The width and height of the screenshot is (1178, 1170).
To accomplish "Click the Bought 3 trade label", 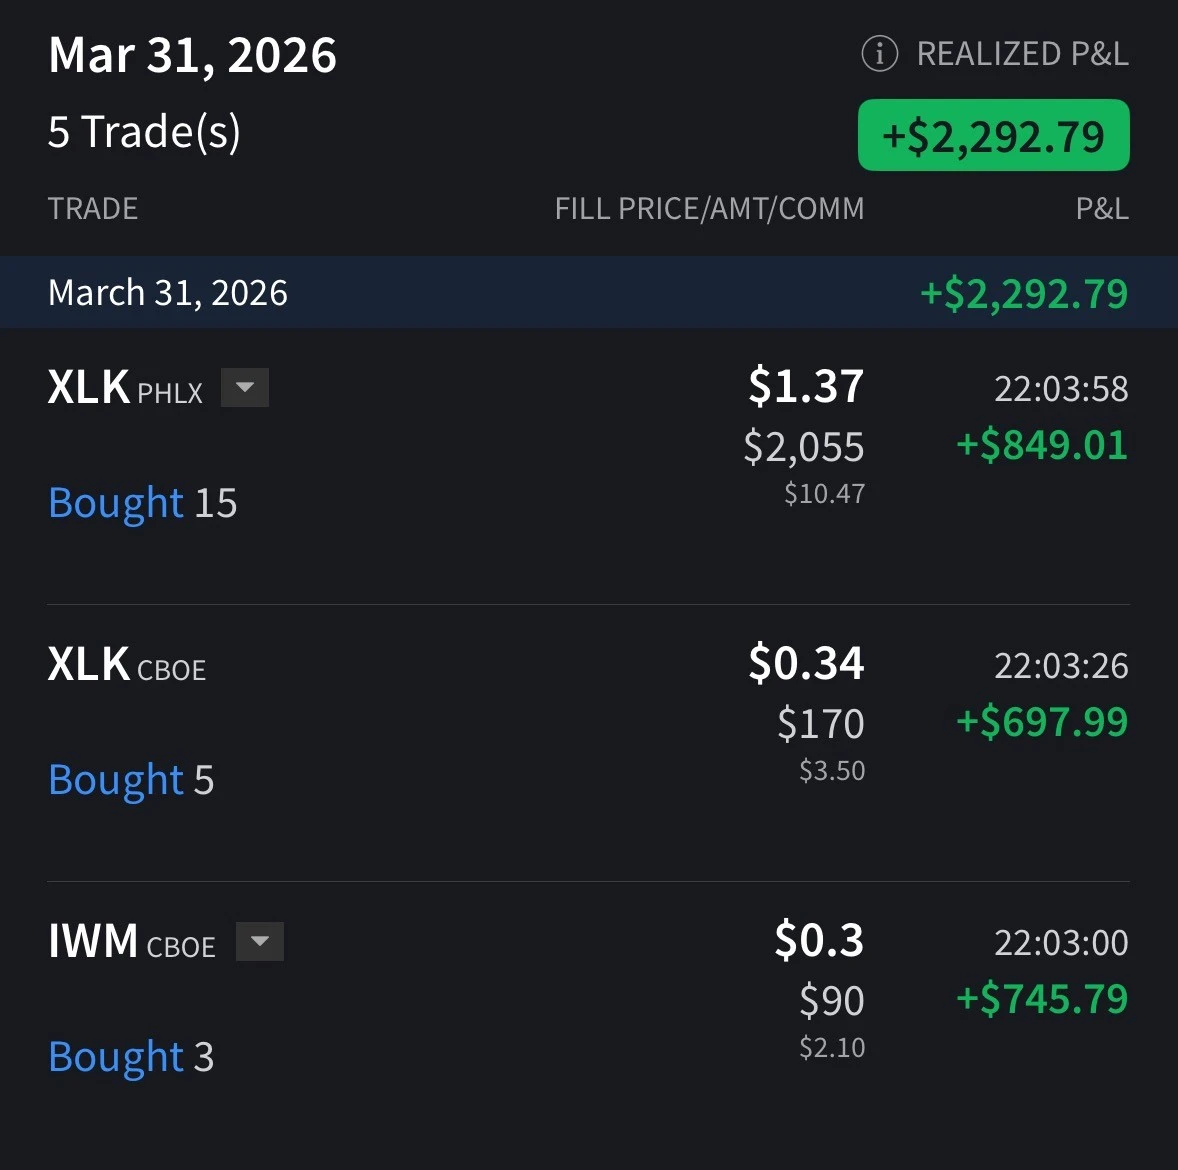I will 131,1057.
